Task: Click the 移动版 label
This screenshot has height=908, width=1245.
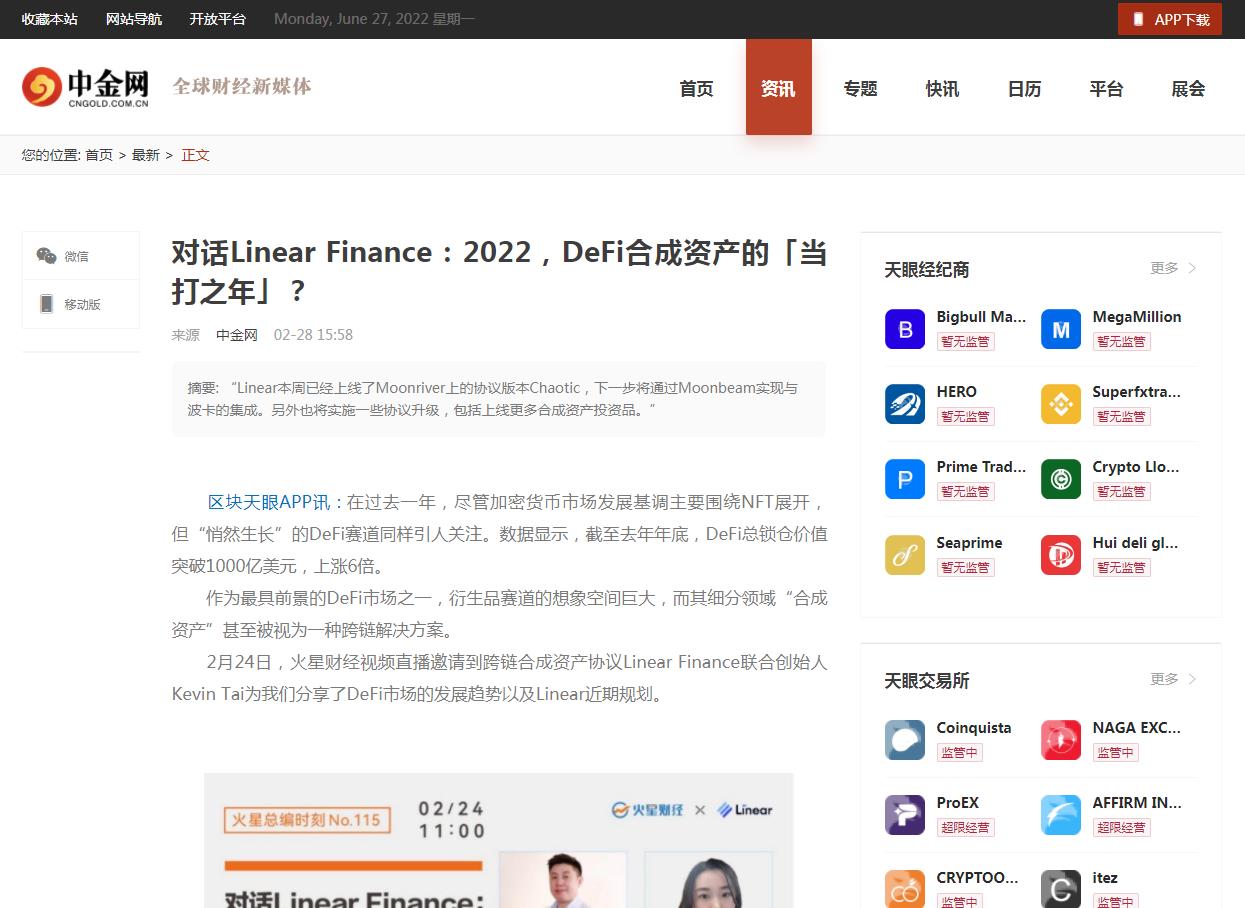Action: [83, 304]
